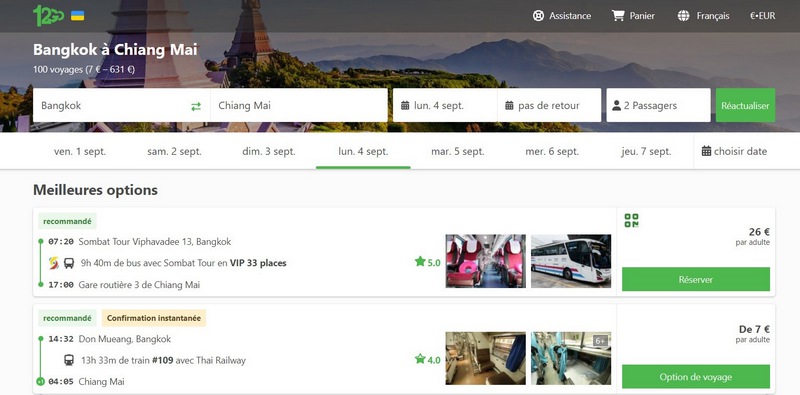800x395 pixels.
Task: Click the Confirmation instantanée badge
Action: pos(154,318)
